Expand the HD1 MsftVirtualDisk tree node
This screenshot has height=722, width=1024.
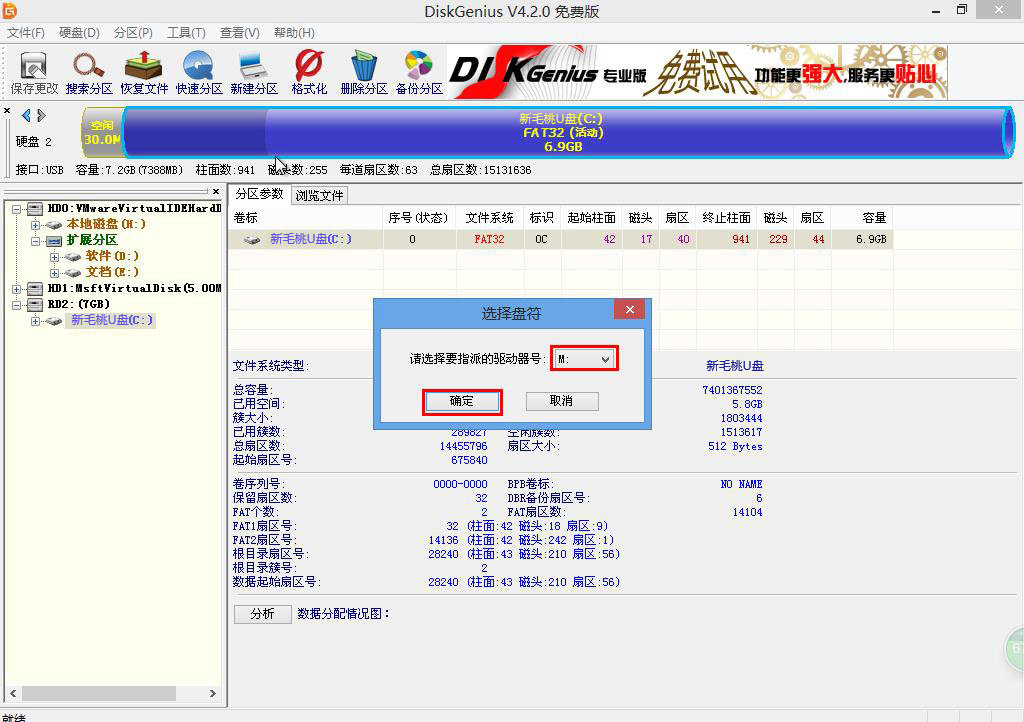[x=16, y=289]
